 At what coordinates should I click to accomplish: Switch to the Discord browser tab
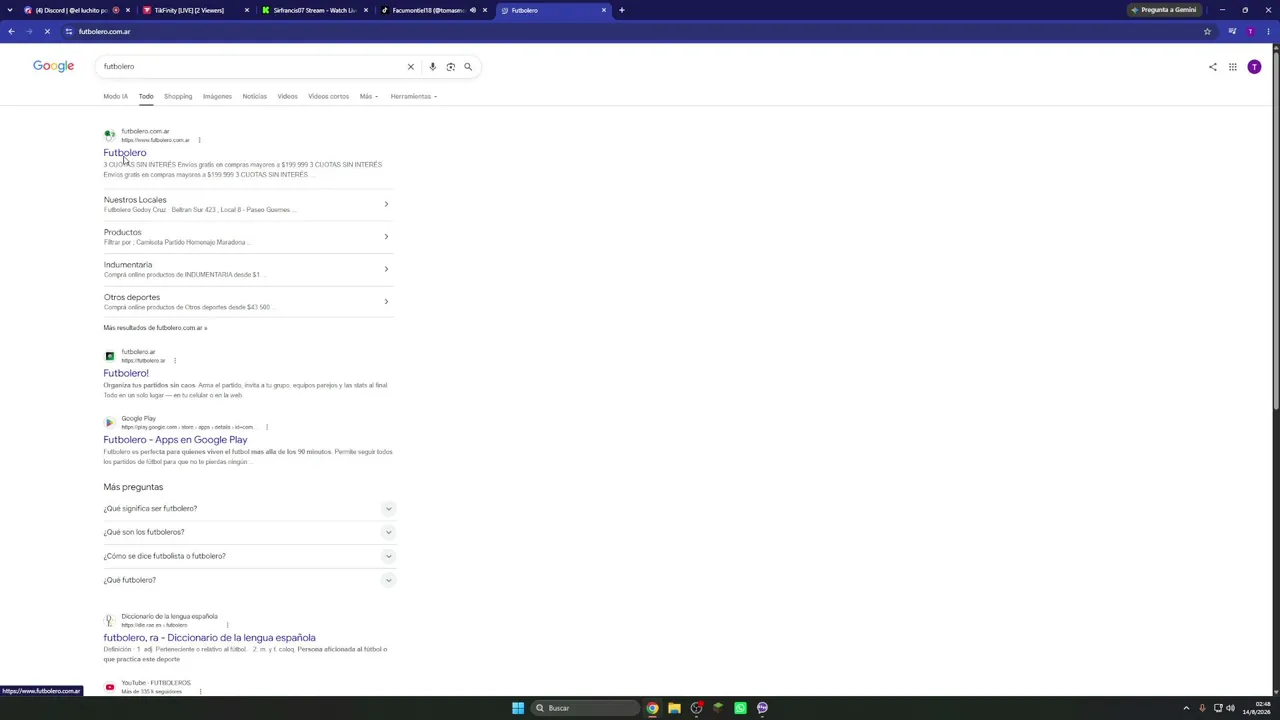point(76,10)
